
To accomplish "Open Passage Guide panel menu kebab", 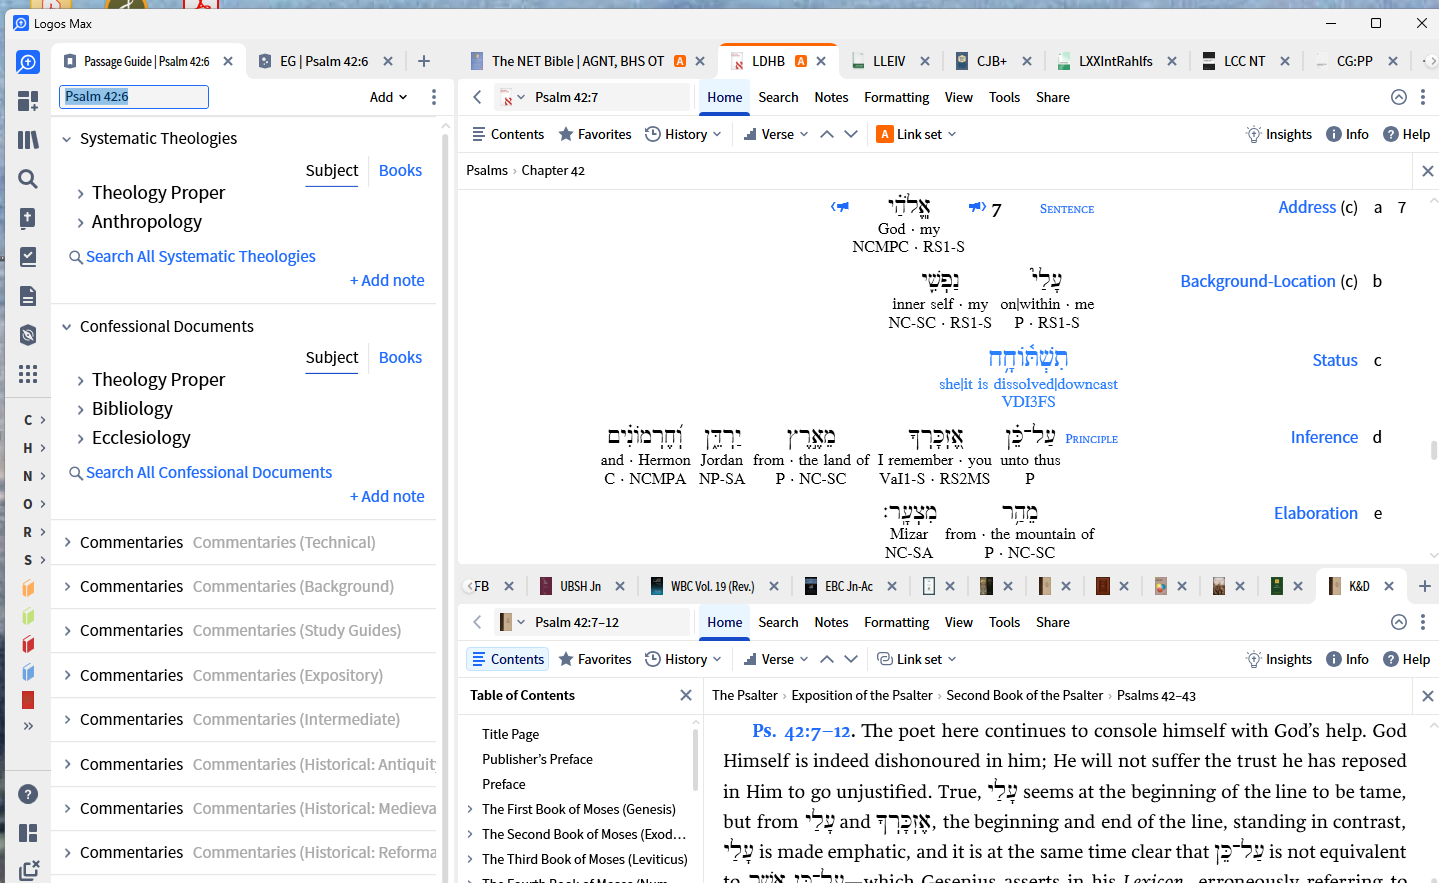I will [433, 97].
